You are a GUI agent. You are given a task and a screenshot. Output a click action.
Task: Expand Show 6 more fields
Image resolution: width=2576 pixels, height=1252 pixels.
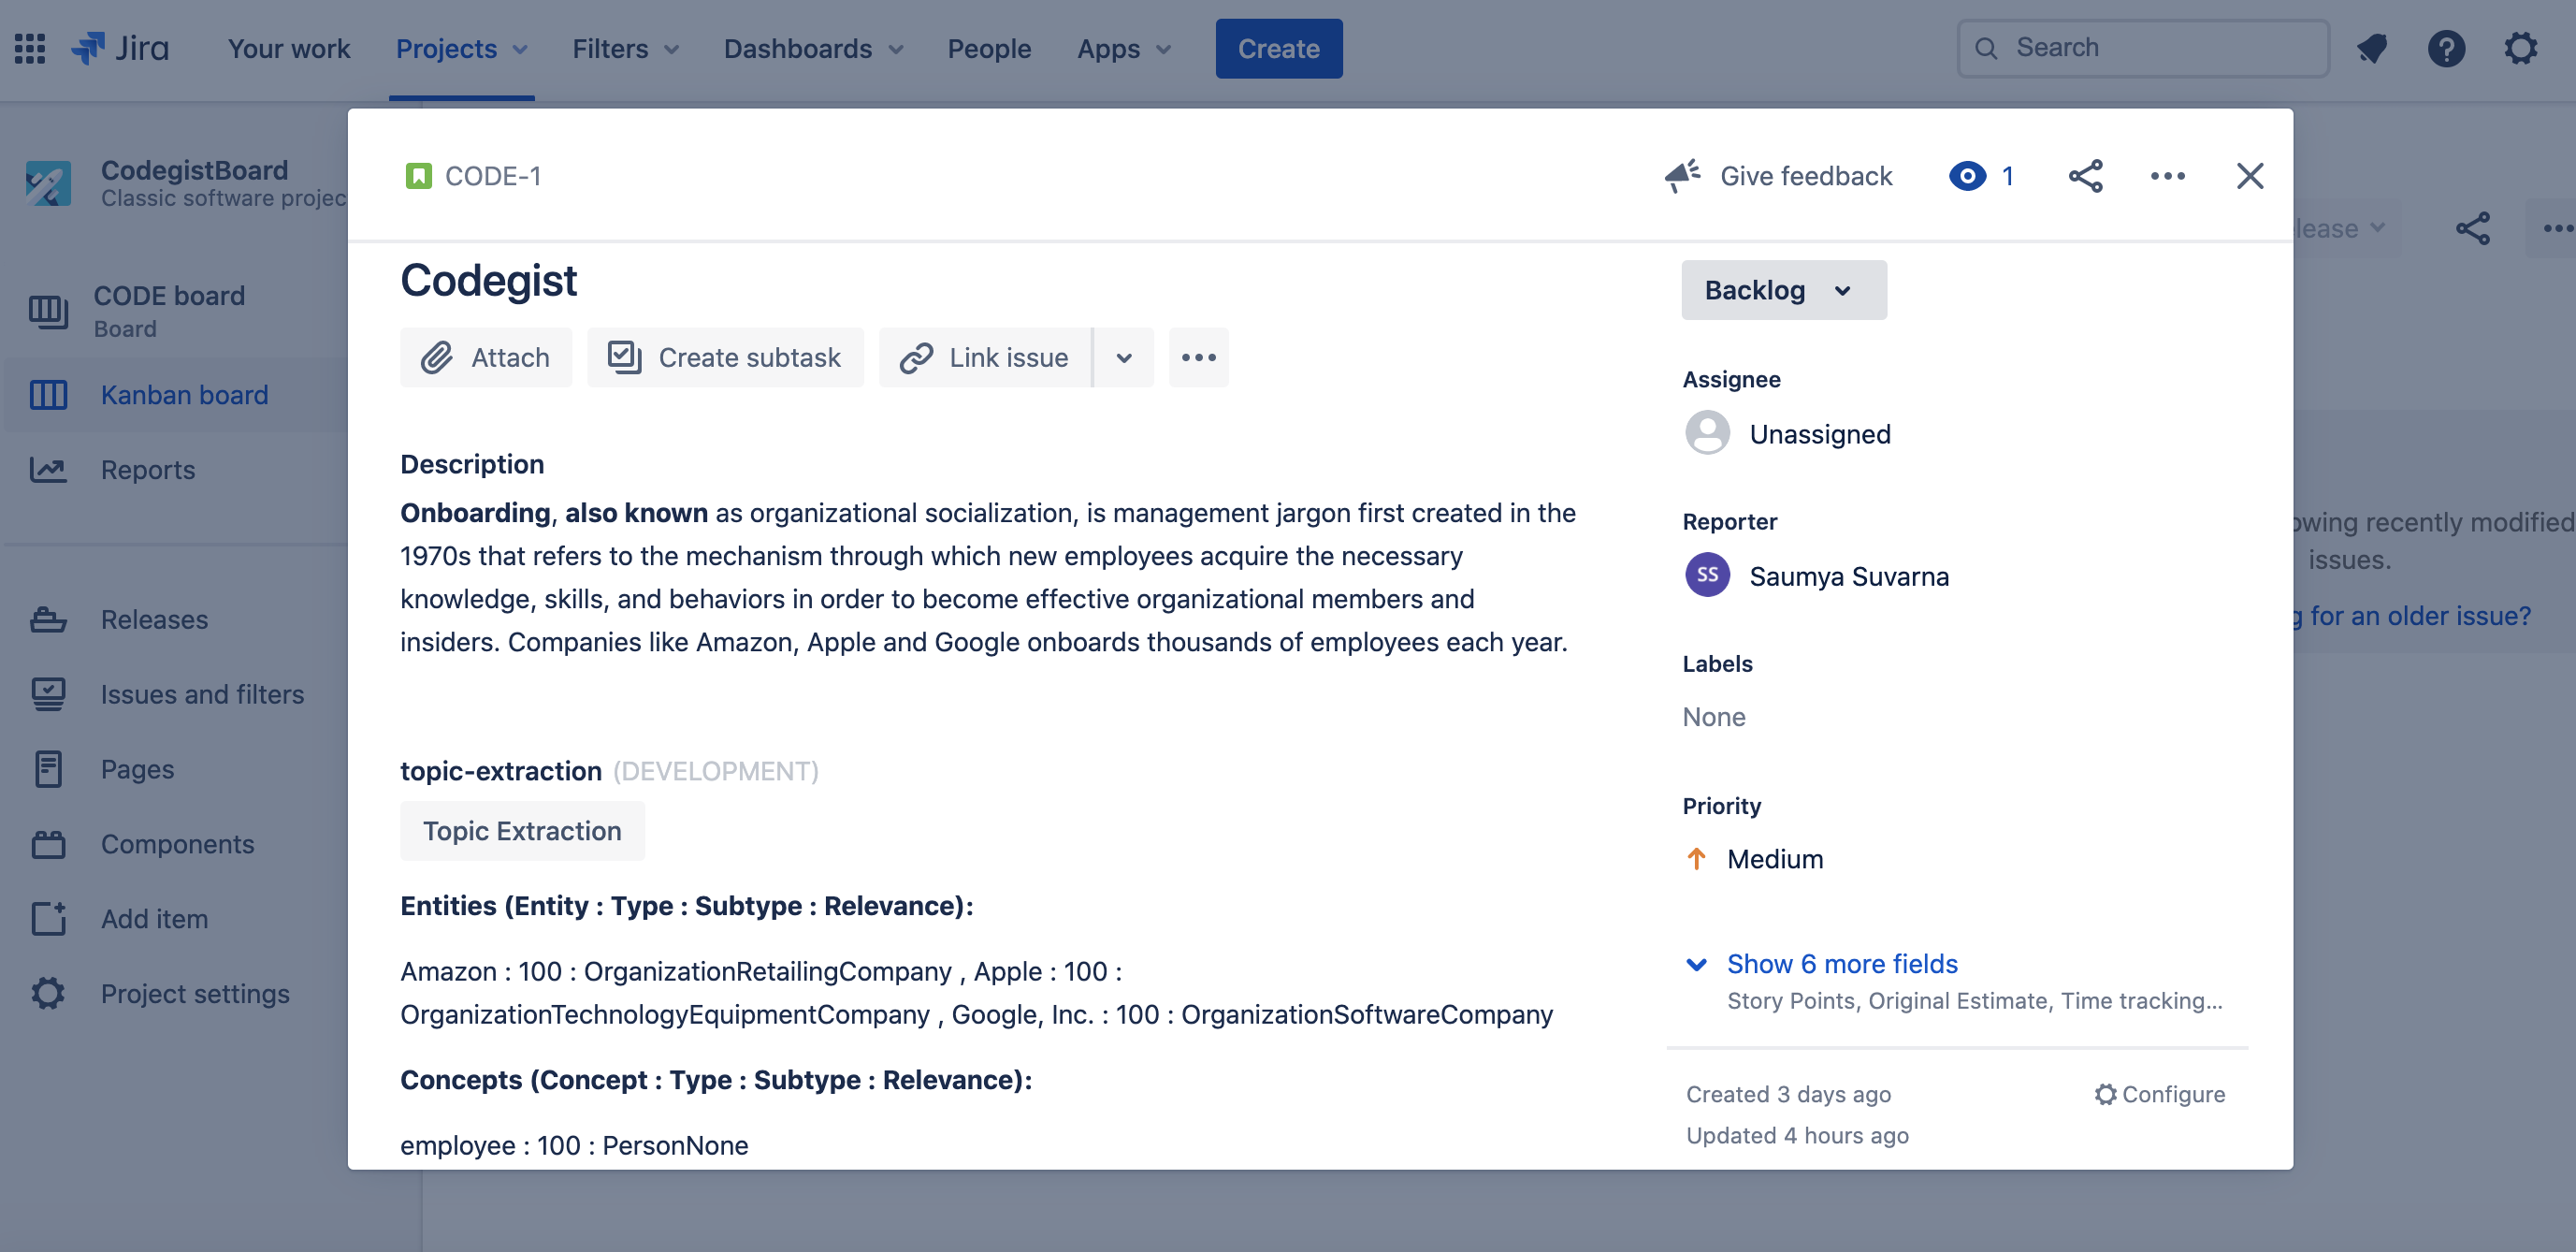pos(1841,963)
